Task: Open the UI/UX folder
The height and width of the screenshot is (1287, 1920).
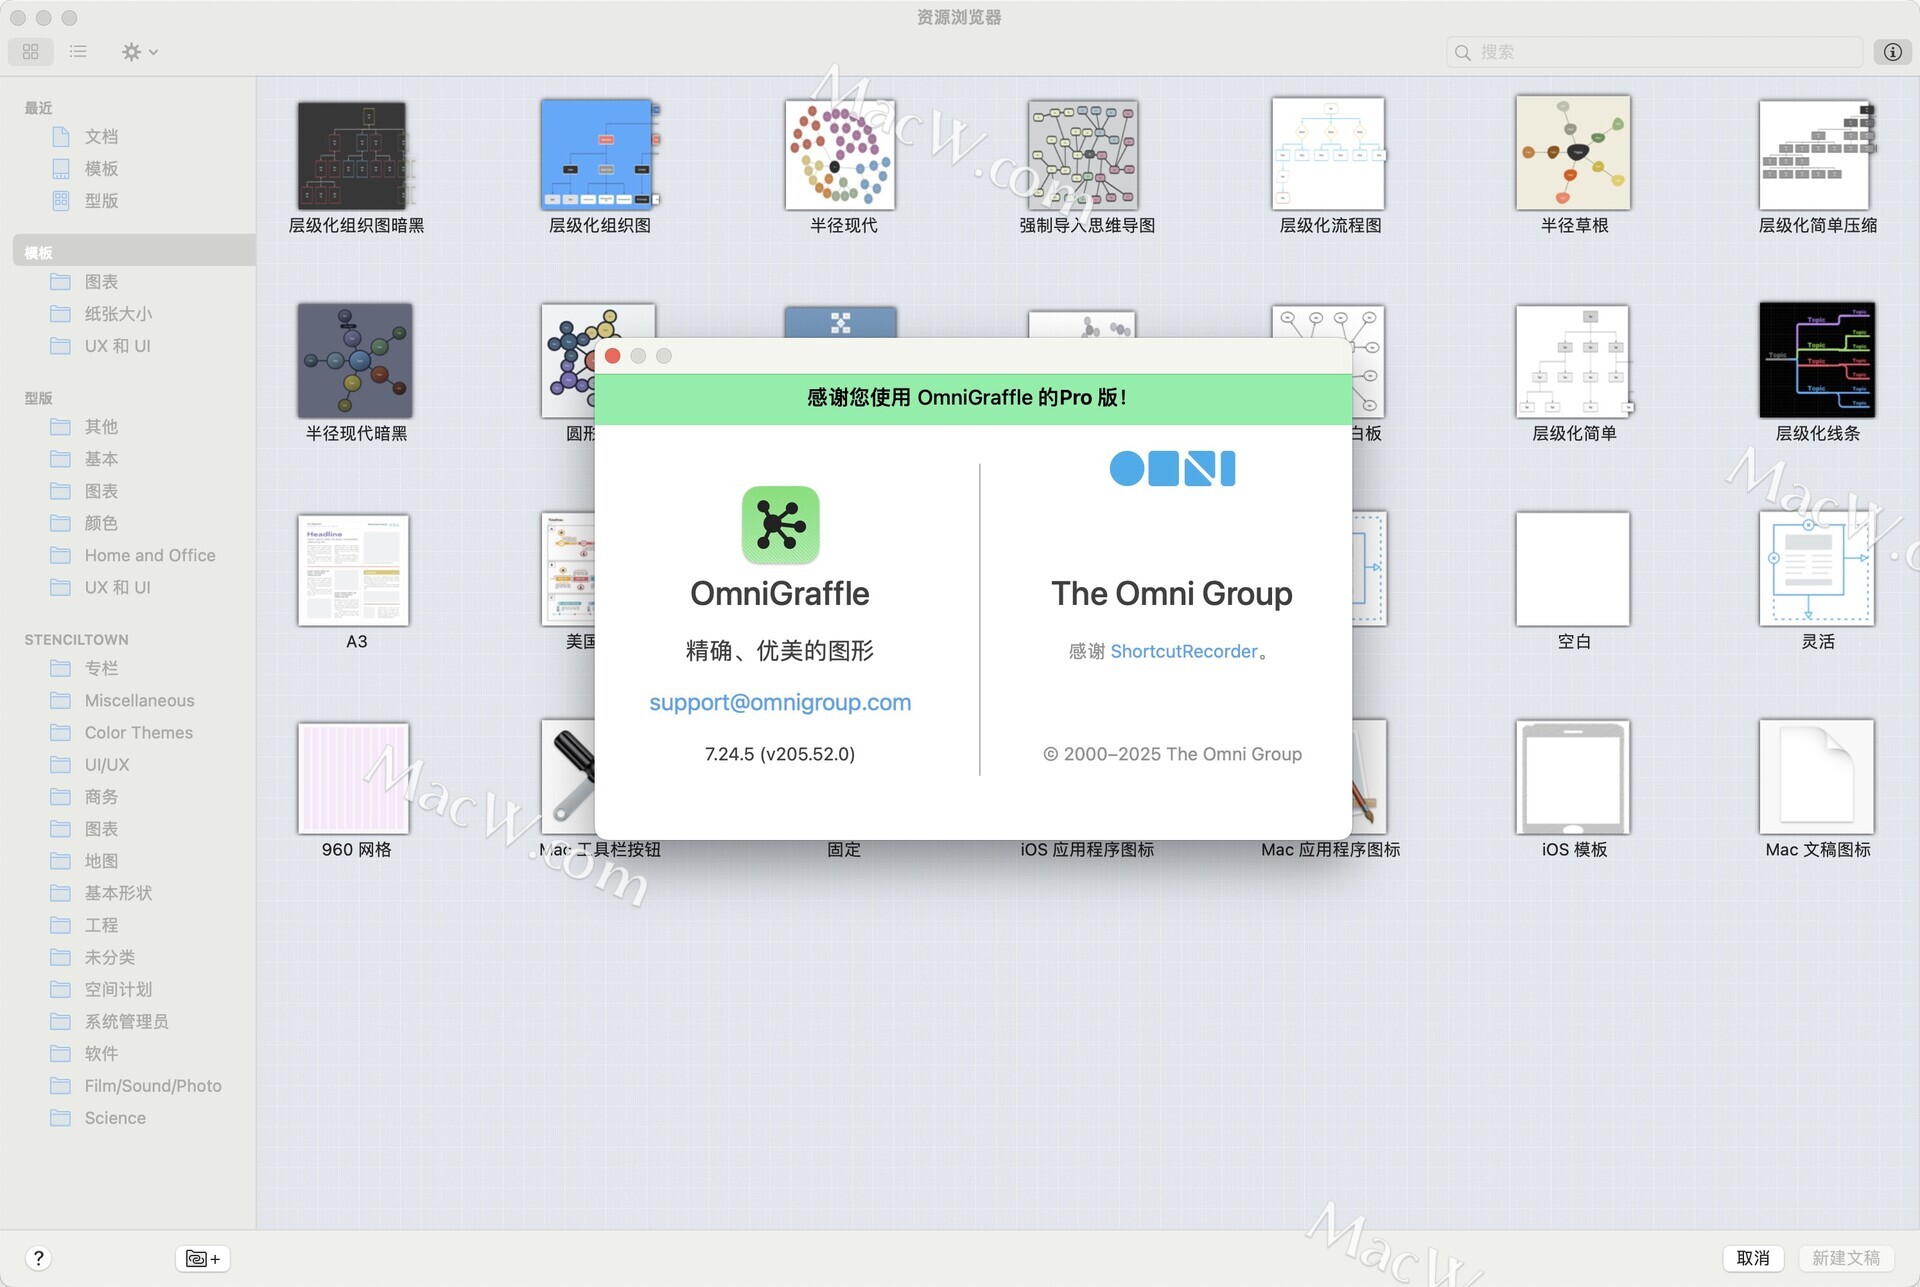Action: [x=107, y=764]
